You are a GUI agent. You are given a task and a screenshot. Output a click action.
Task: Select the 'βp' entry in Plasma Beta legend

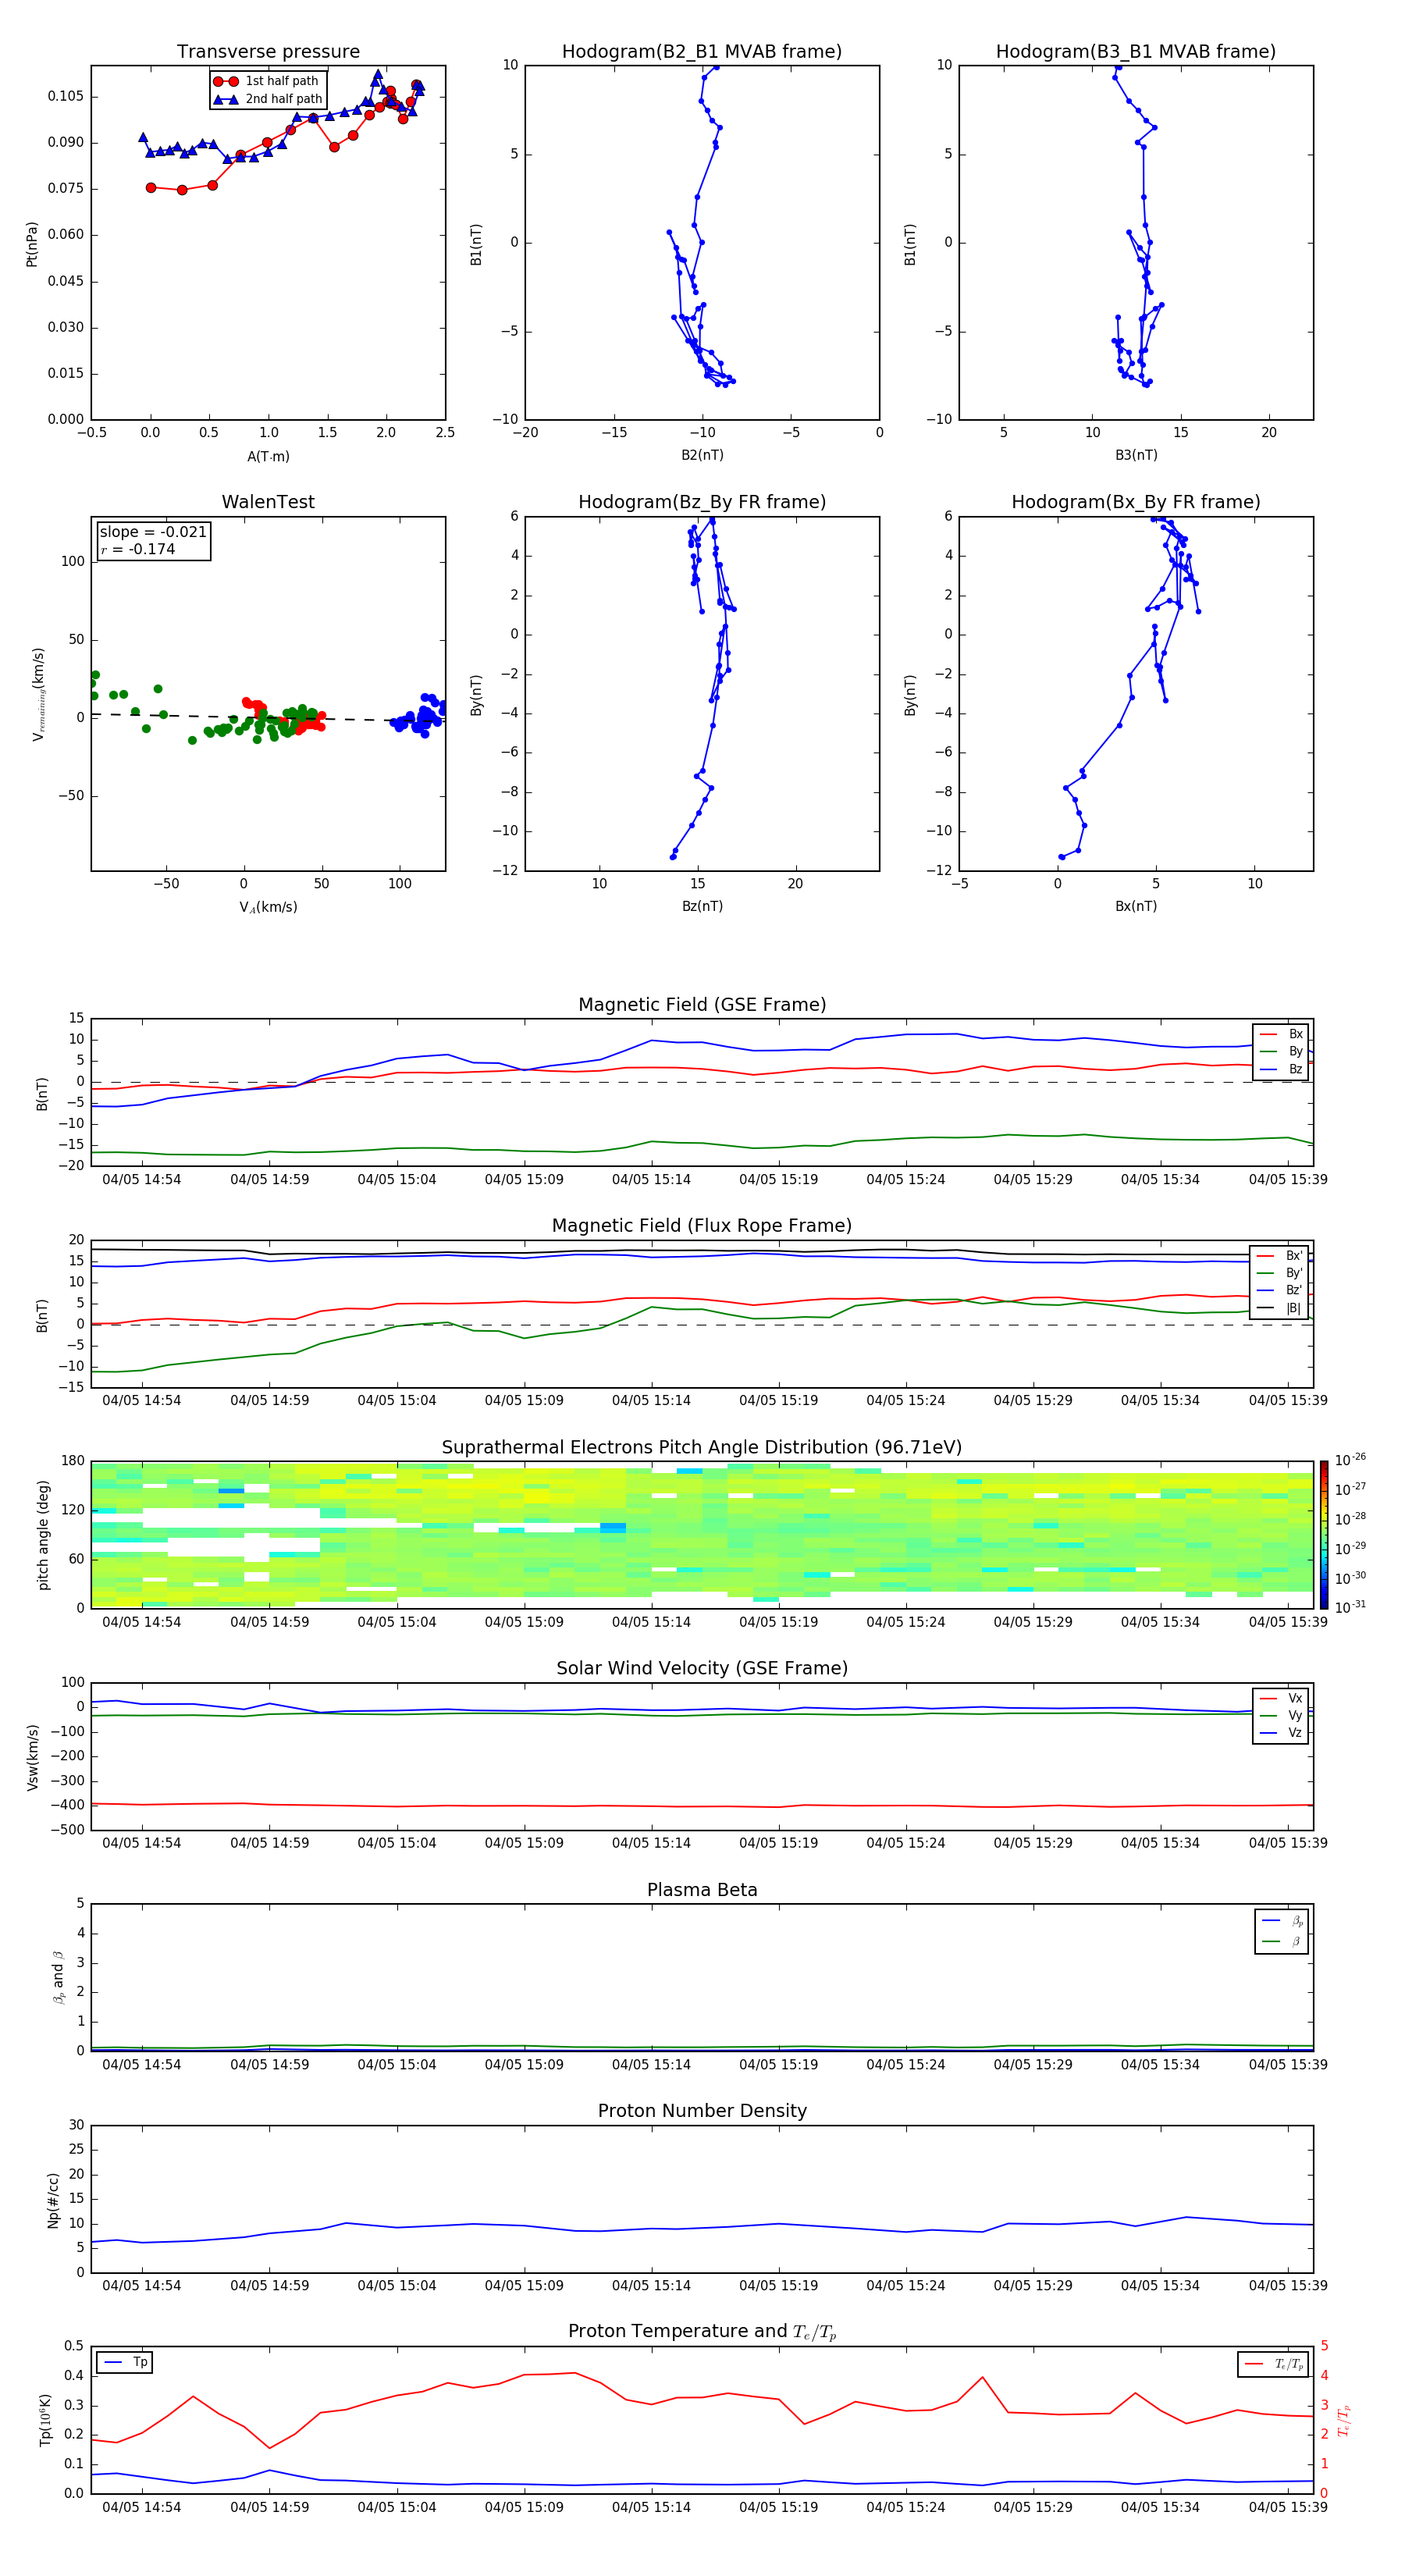click(x=1283, y=1920)
